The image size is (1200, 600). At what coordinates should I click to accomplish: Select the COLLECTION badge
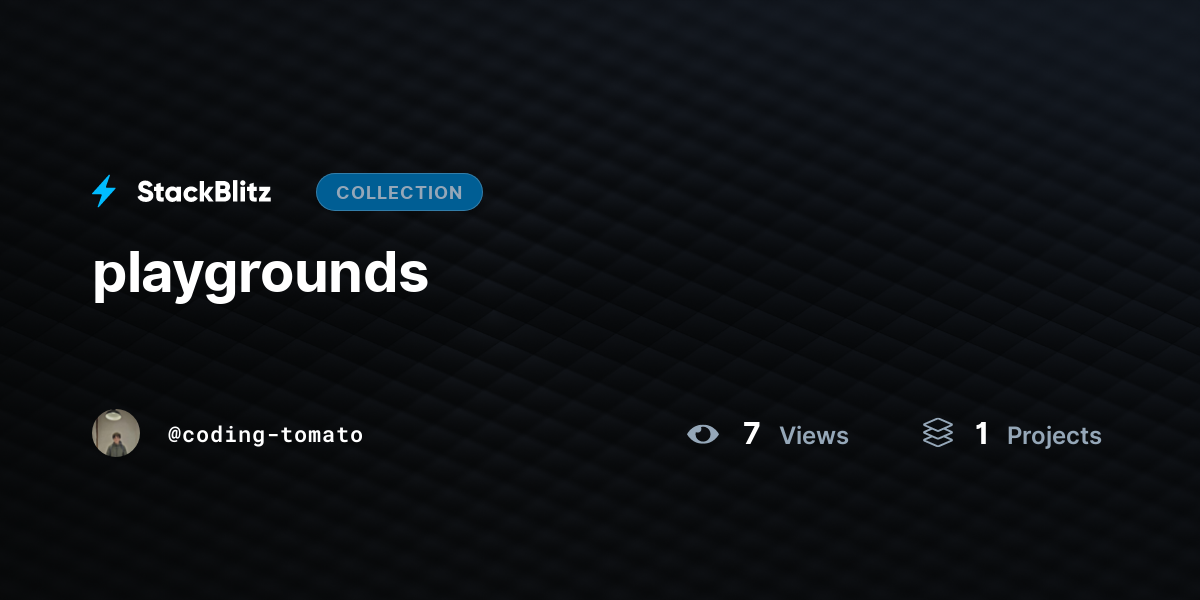(399, 192)
